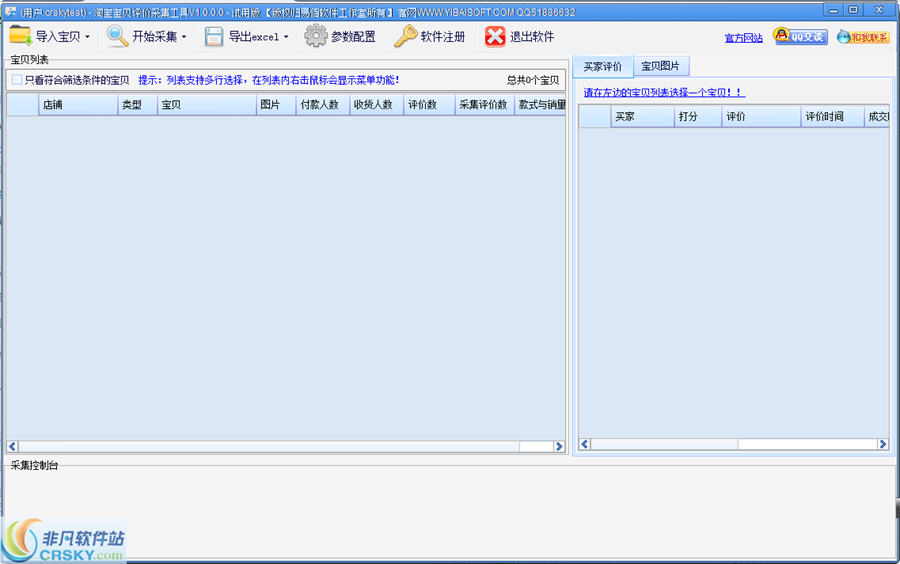
Task: Click the 打分 column header
Action: tap(698, 116)
